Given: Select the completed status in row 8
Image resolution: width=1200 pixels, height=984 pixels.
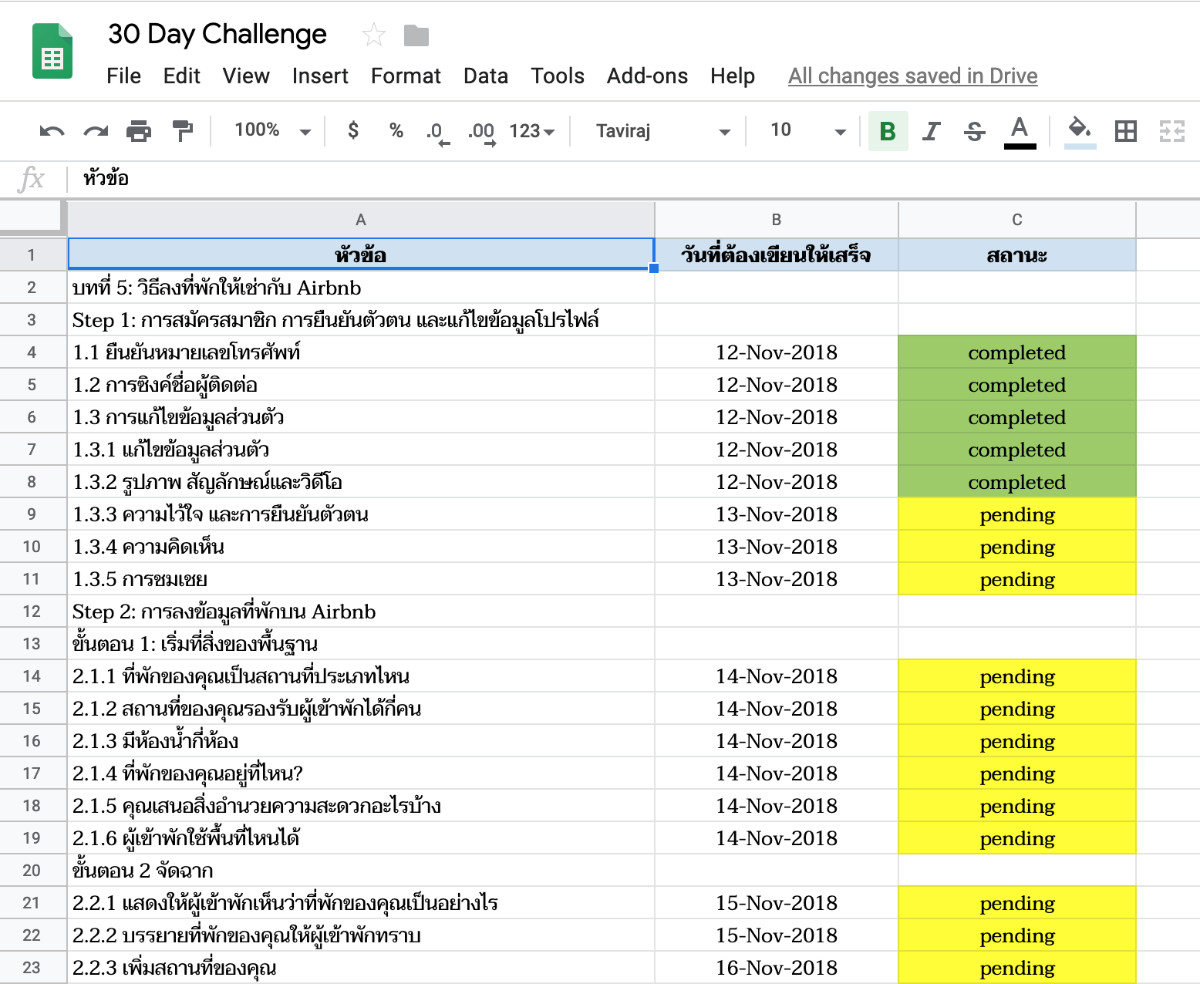Looking at the screenshot, I should click(1017, 482).
